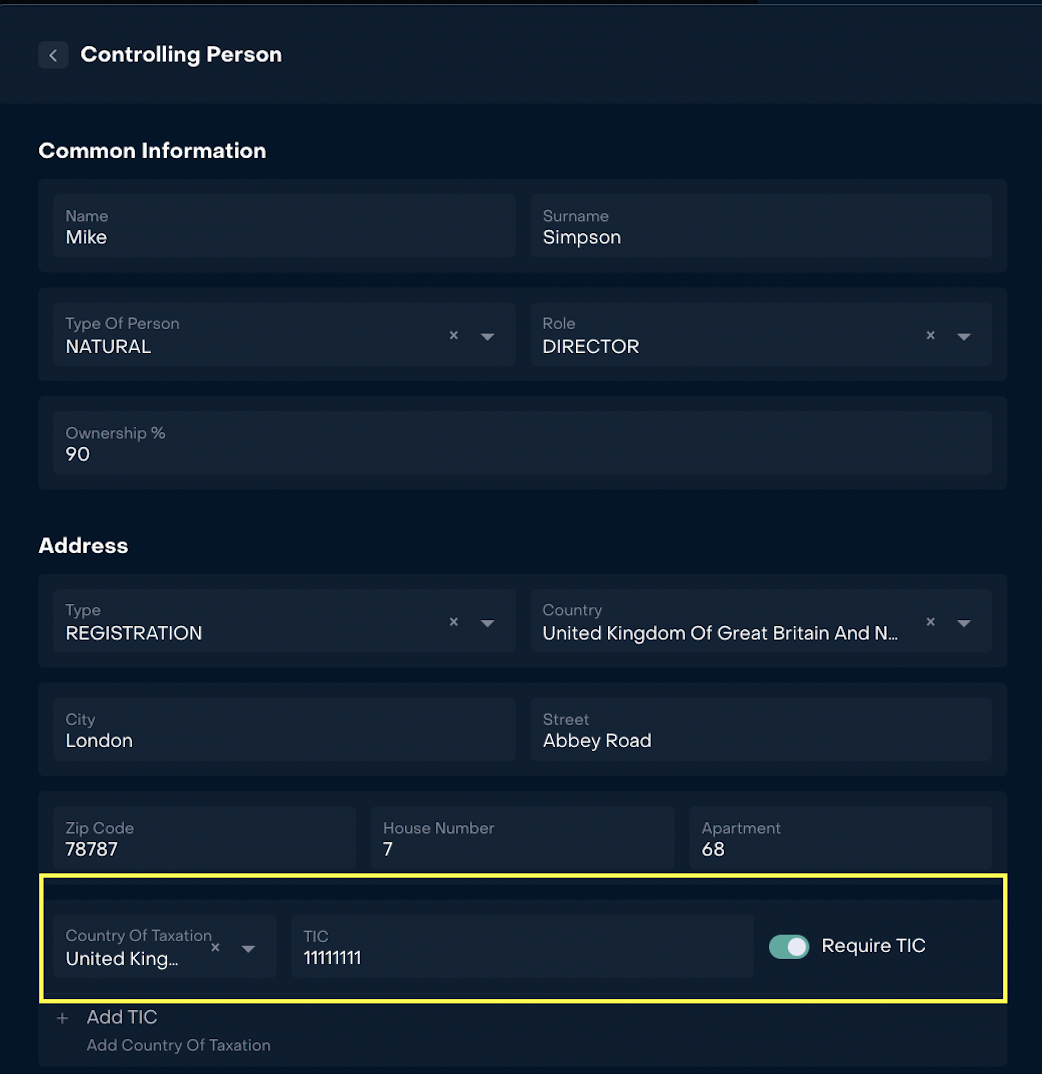Clear the address Country selection
This screenshot has height=1074, width=1042.
tap(931, 622)
